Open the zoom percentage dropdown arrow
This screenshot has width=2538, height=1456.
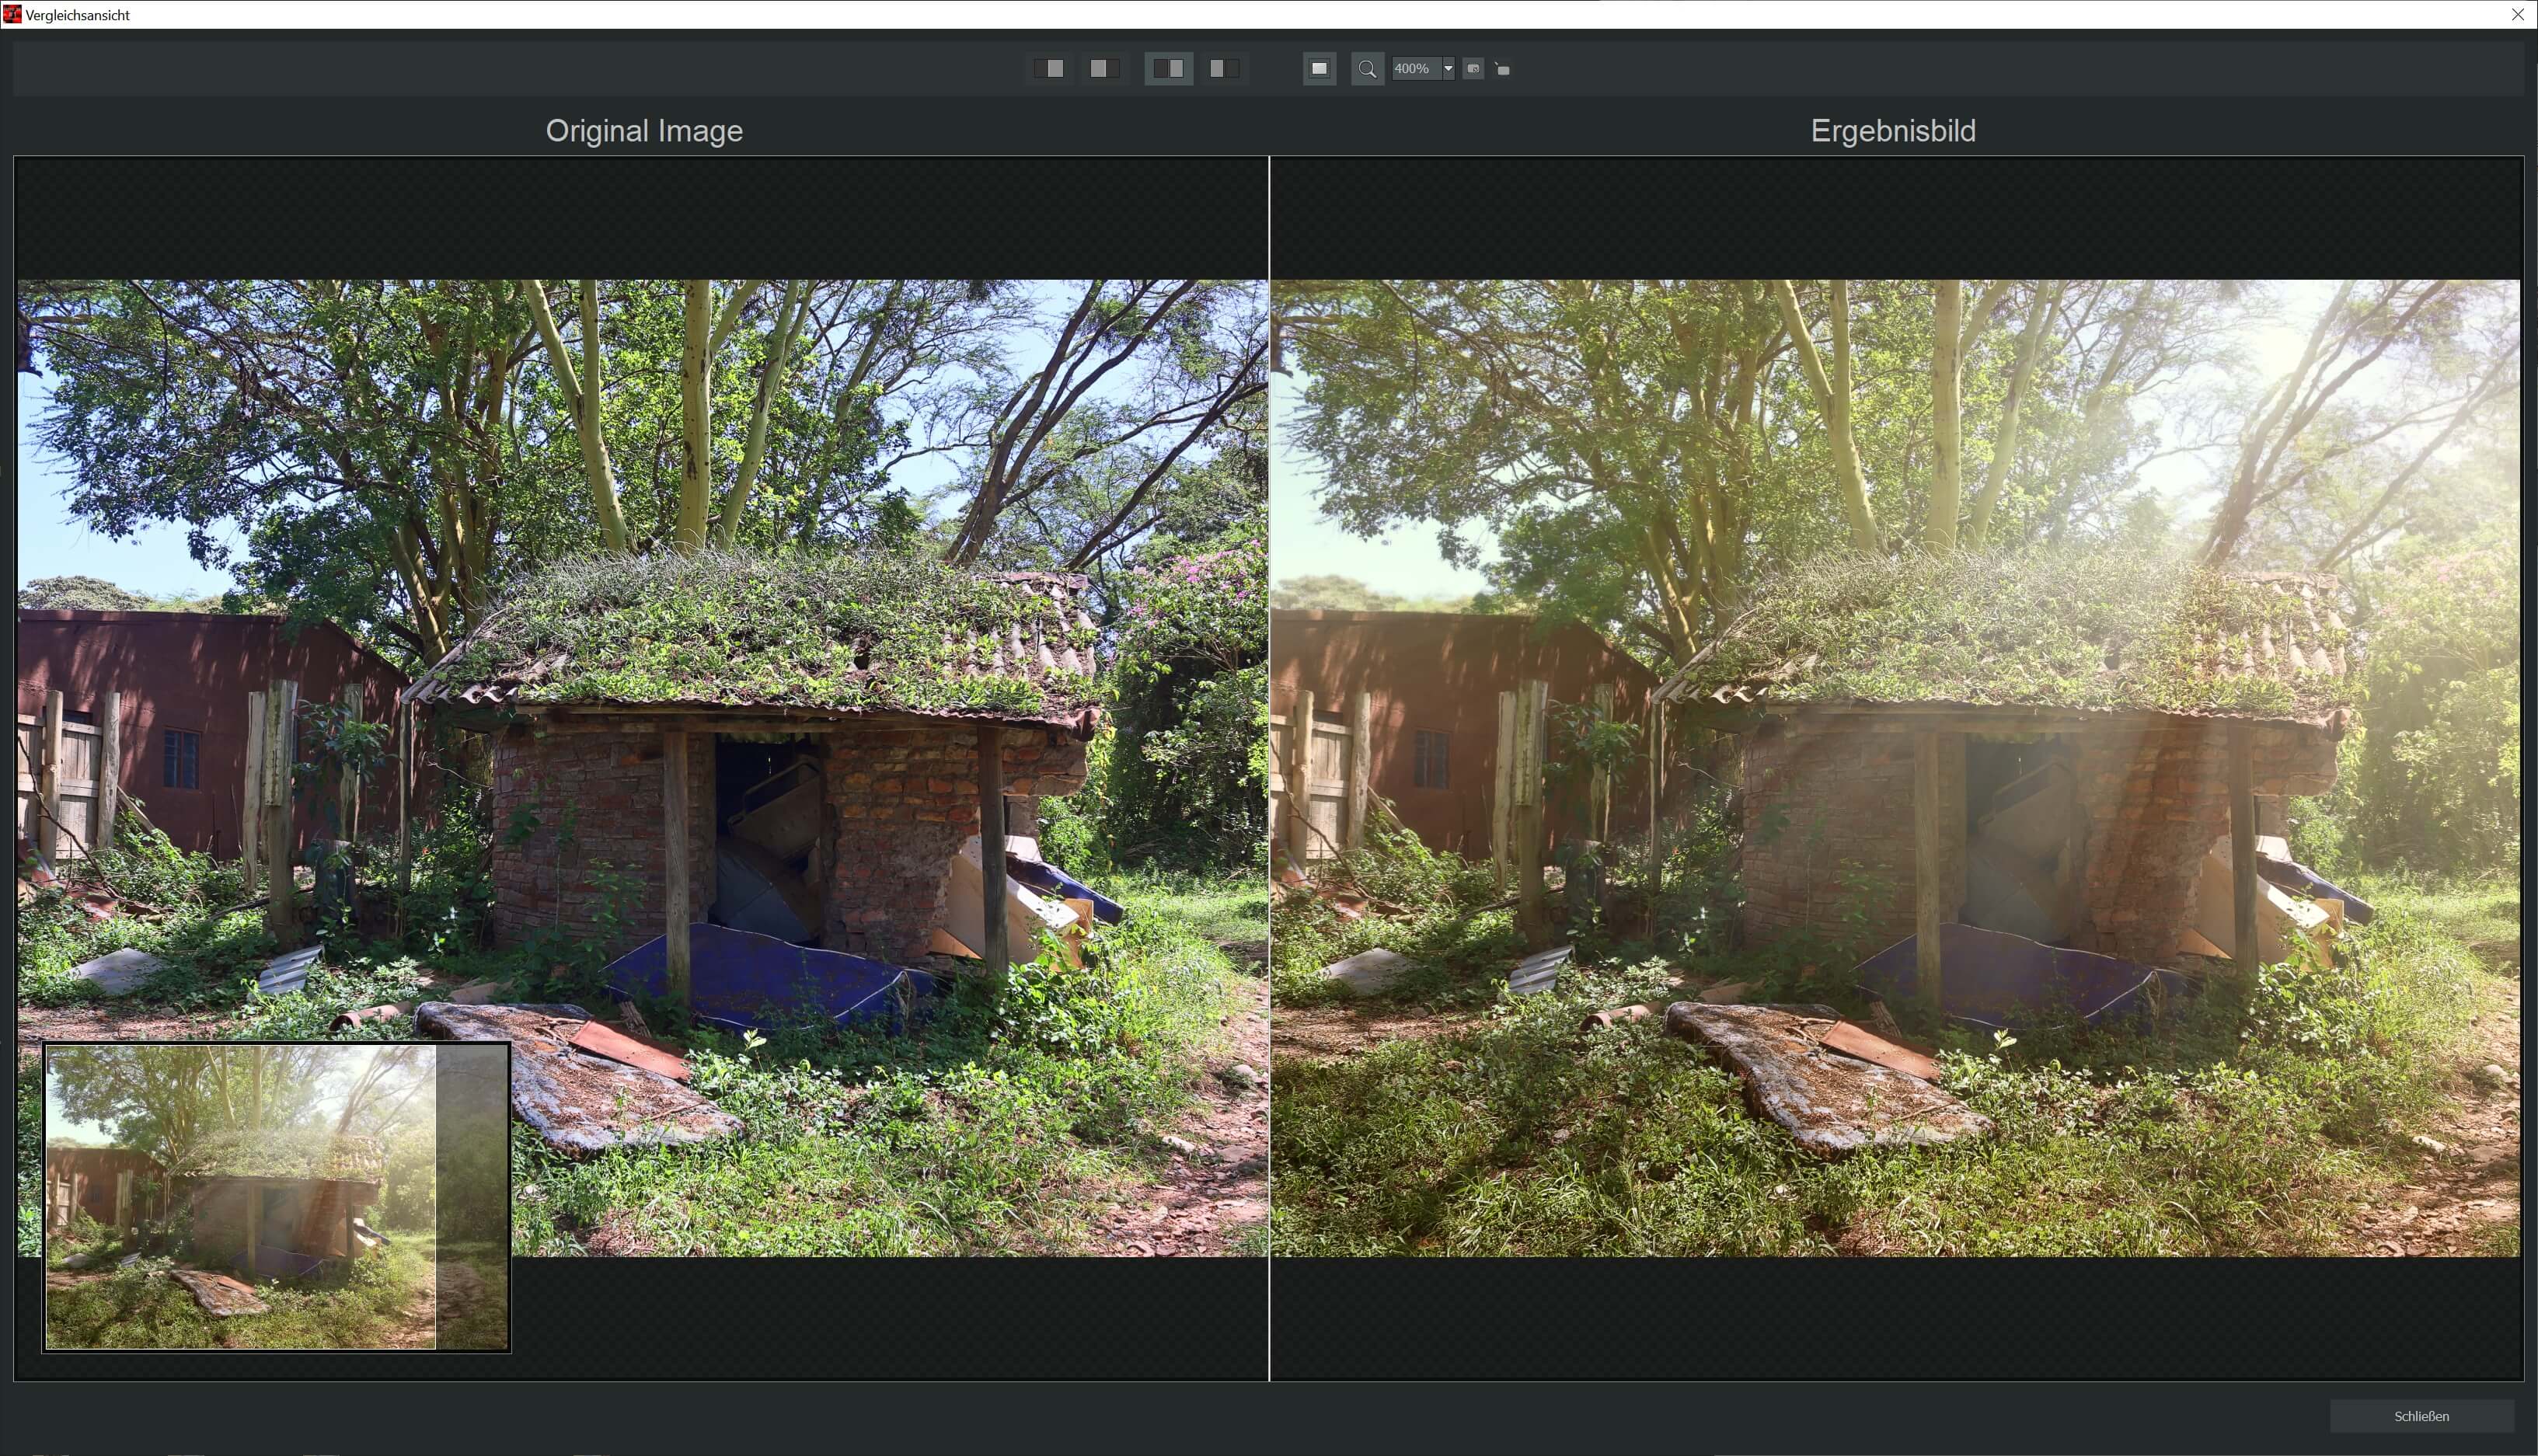point(1447,69)
